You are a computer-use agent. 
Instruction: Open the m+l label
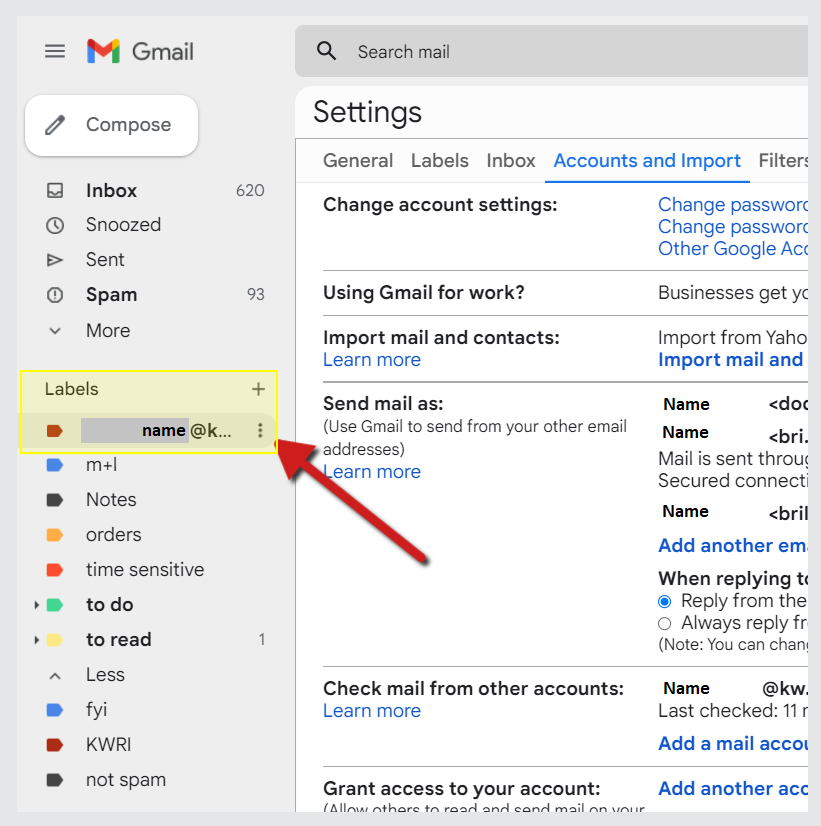coord(102,465)
